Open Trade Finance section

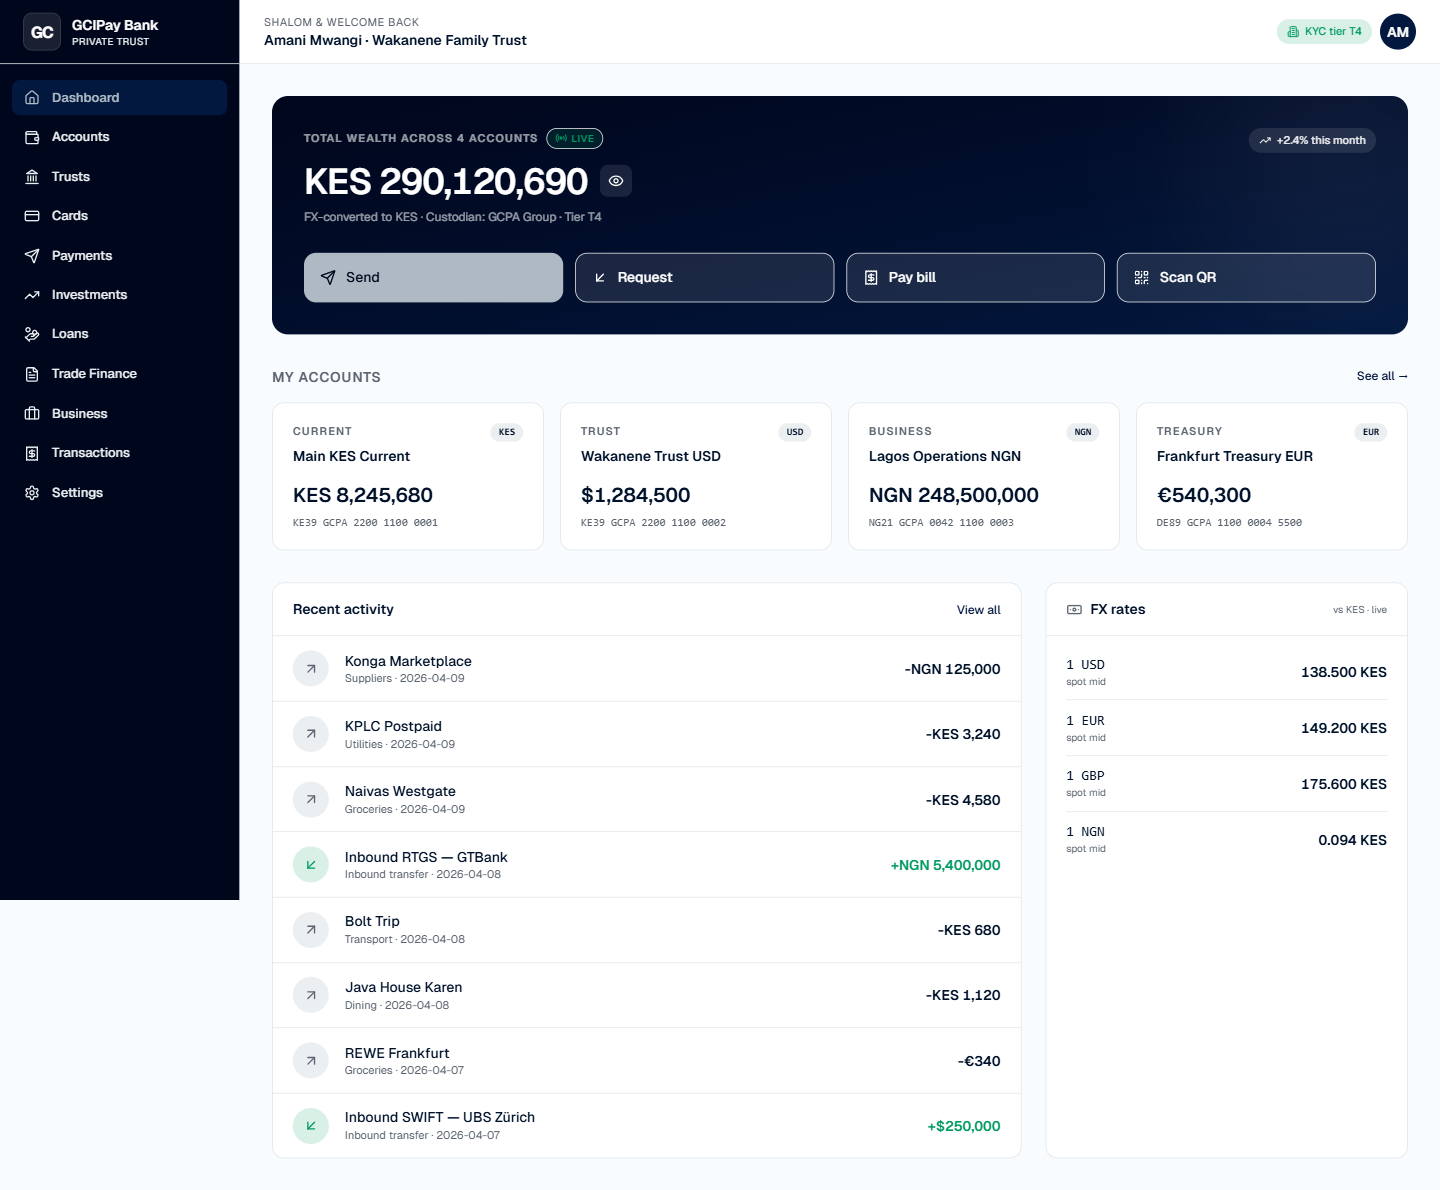(x=120, y=374)
